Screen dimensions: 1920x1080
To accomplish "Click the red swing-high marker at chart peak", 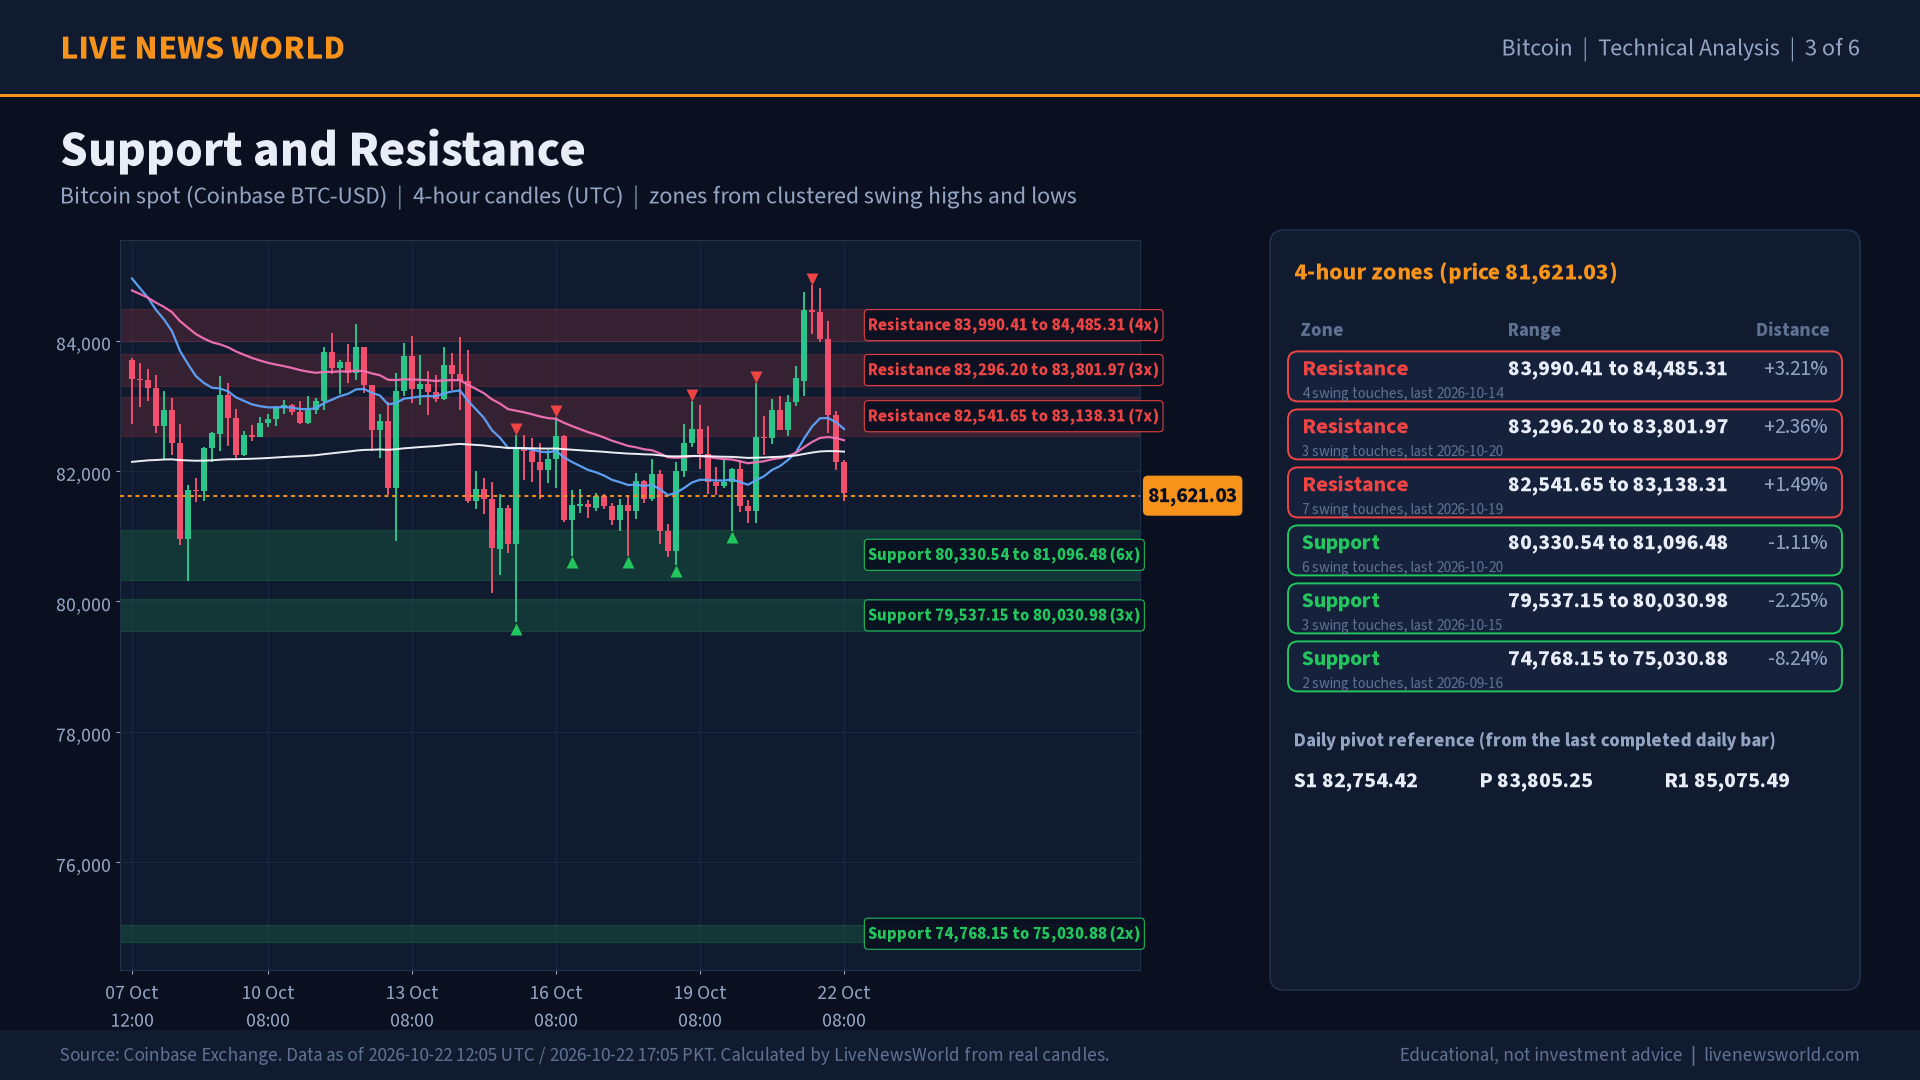I will click(x=812, y=279).
